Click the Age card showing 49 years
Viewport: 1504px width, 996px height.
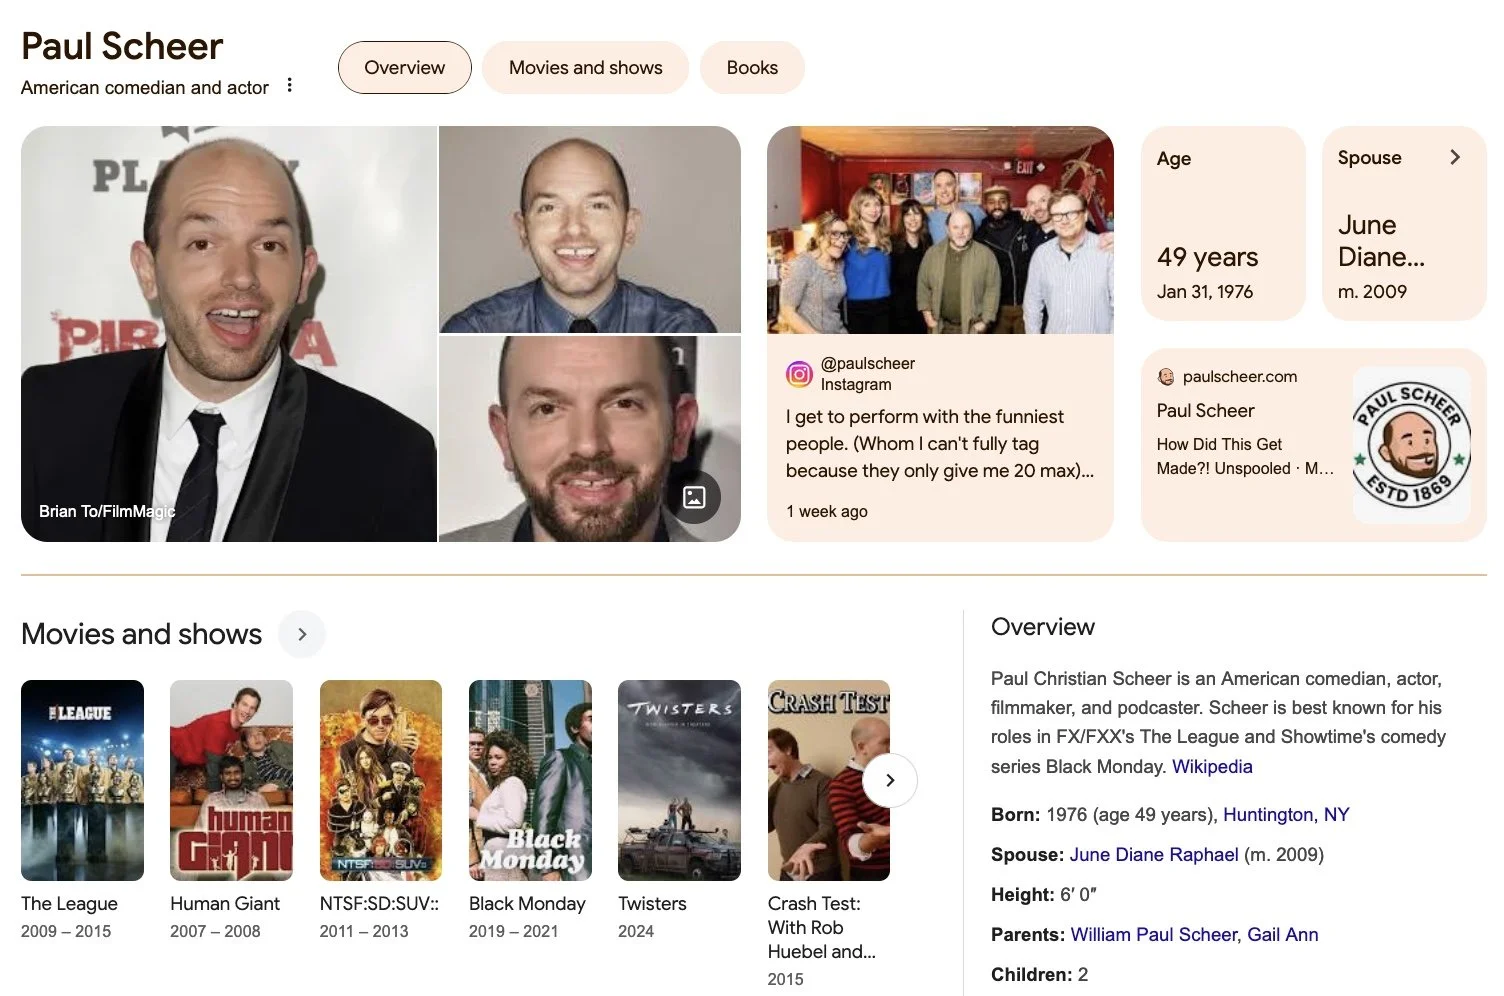(x=1223, y=223)
